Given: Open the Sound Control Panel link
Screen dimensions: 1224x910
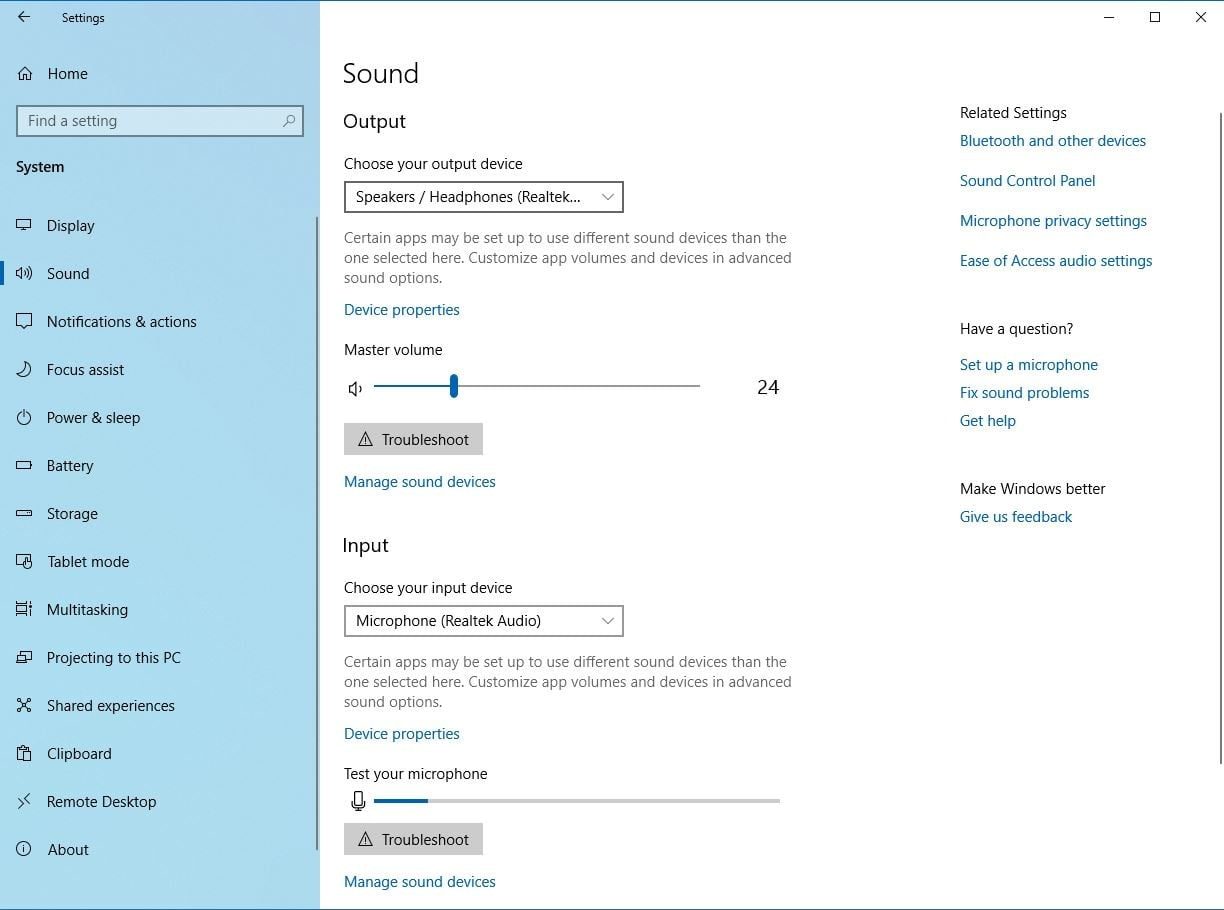Looking at the screenshot, I should click(x=1027, y=181).
